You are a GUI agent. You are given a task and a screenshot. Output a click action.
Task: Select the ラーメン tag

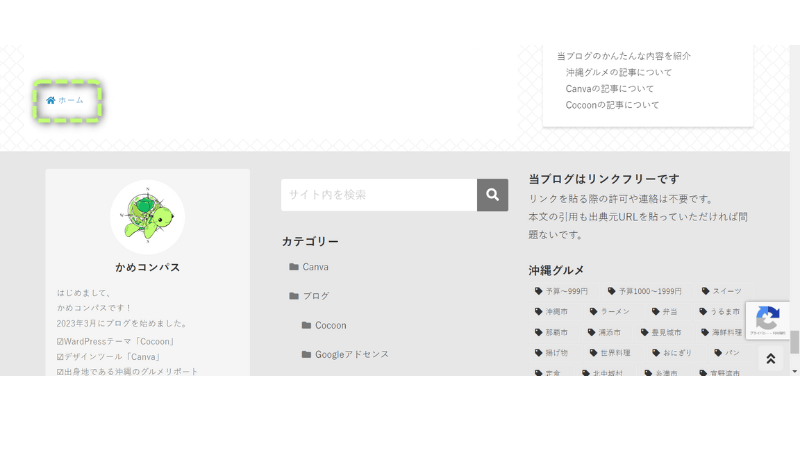609,312
